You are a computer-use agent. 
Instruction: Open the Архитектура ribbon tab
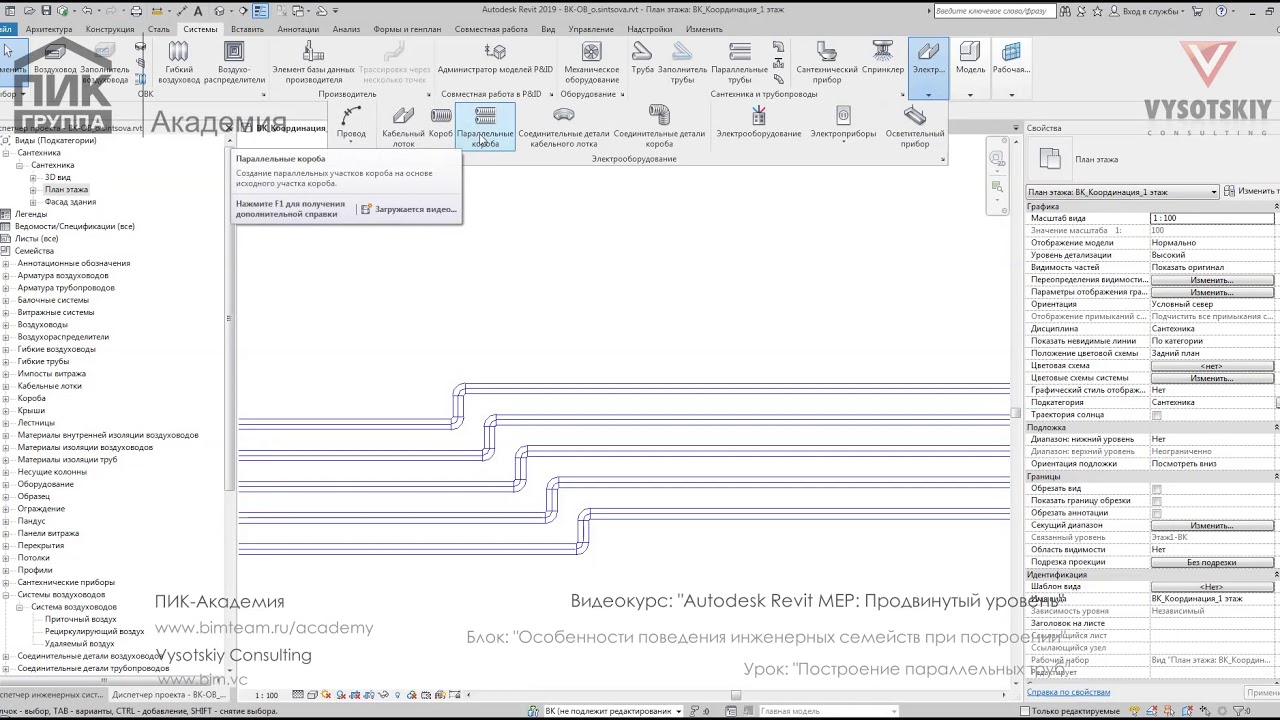coord(49,29)
